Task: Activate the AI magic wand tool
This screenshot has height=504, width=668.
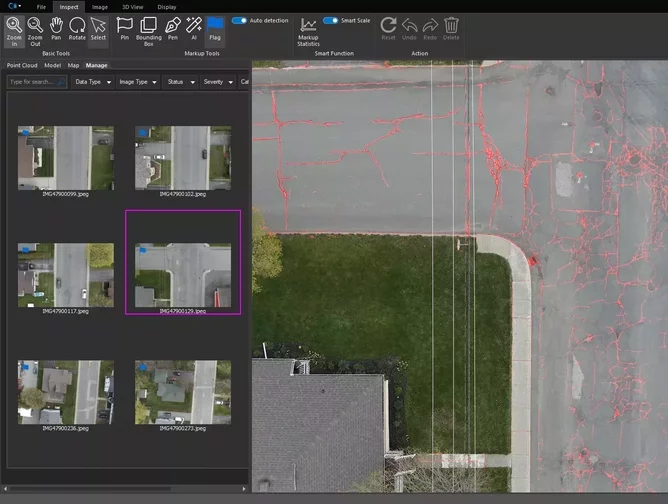Action: point(194,29)
